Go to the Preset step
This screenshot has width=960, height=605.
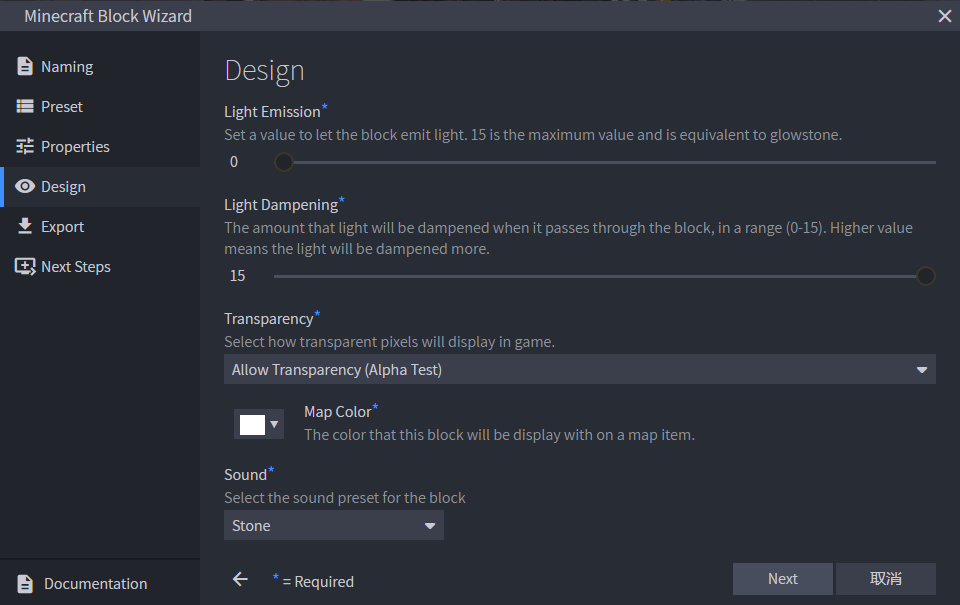click(100, 107)
